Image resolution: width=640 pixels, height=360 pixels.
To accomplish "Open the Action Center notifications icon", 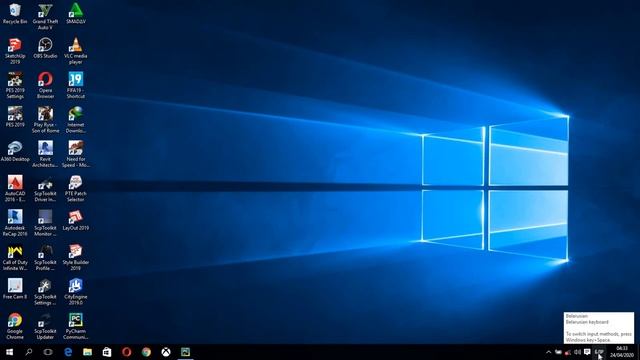I will click(x=587, y=352).
